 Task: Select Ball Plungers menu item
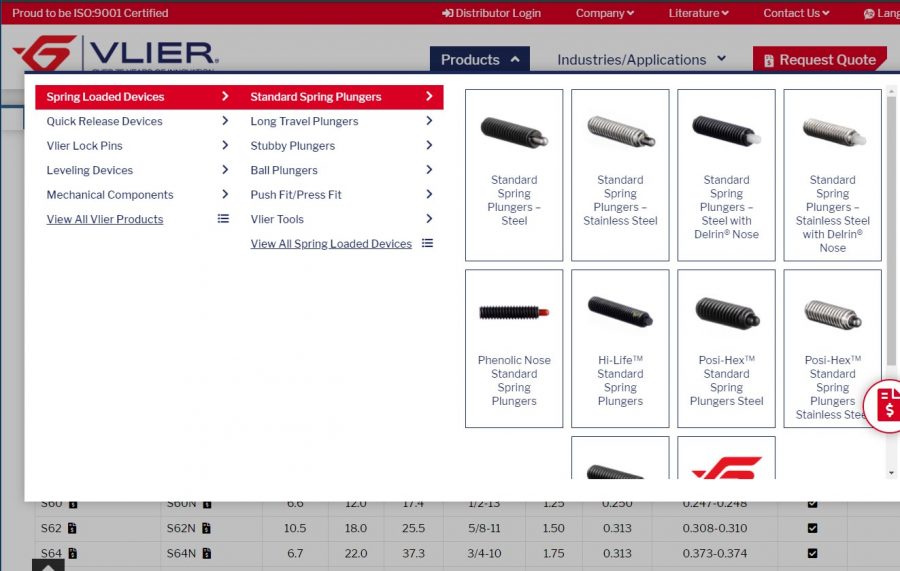tap(341, 170)
